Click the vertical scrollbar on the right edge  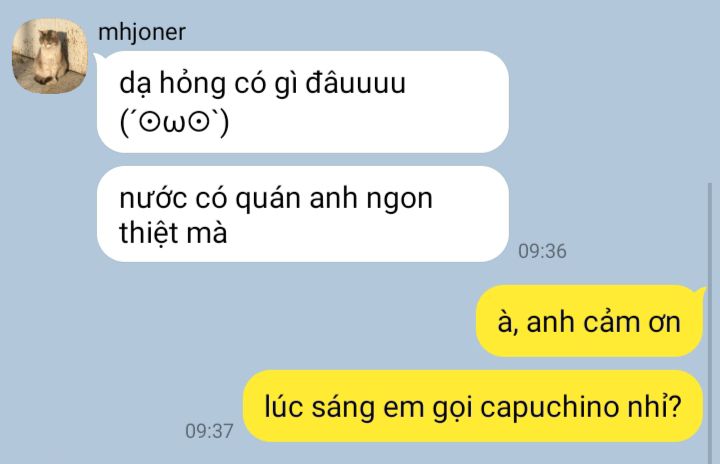click(x=710, y=323)
